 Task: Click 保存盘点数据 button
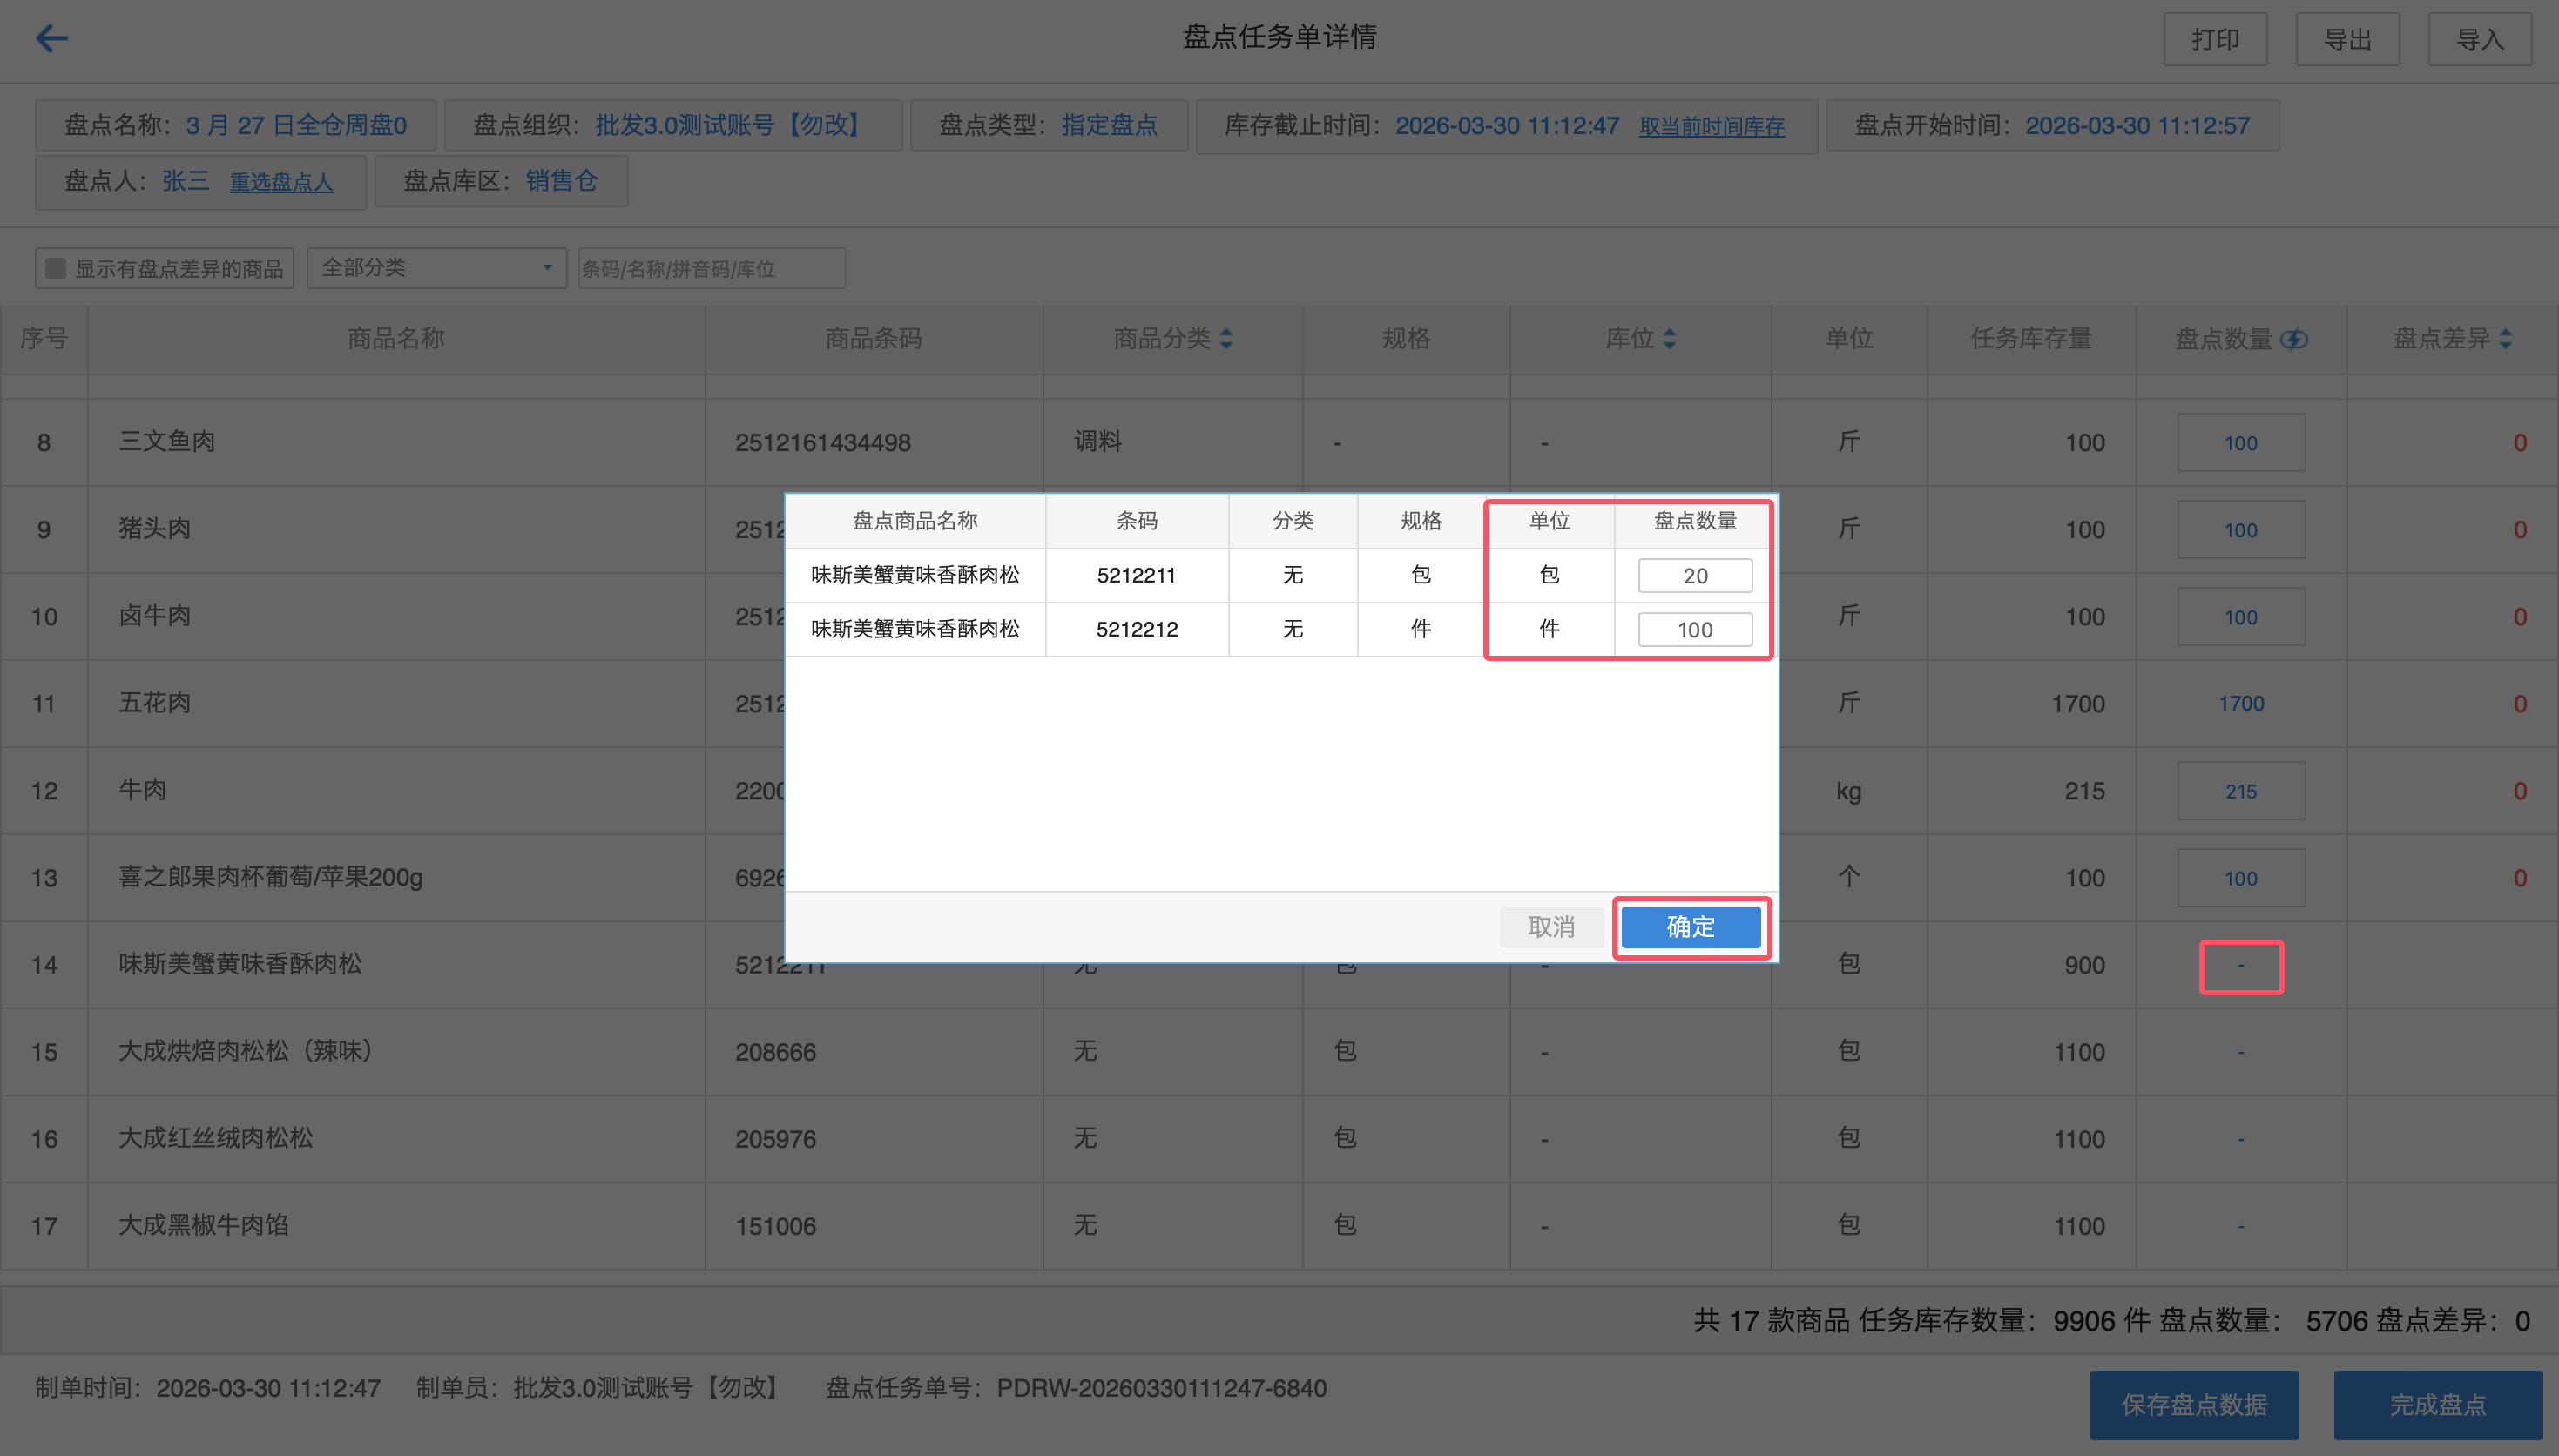(x=2193, y=1404)
